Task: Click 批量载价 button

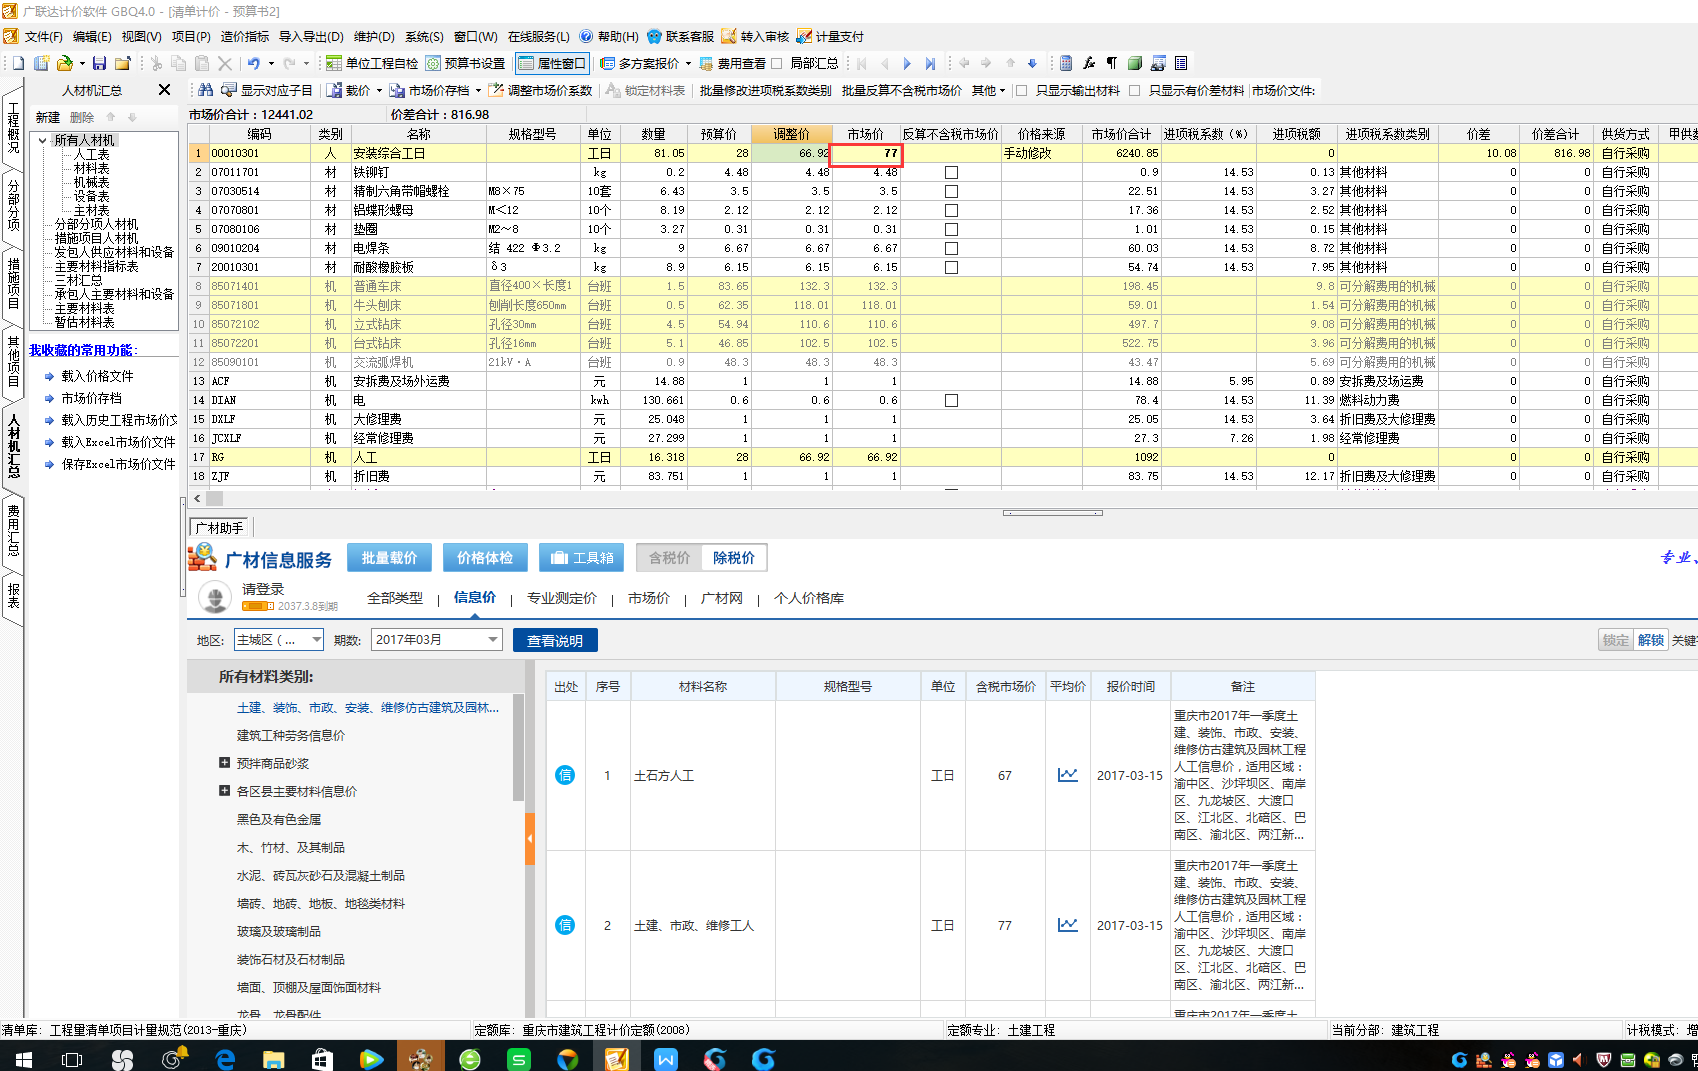Action: 389,558
